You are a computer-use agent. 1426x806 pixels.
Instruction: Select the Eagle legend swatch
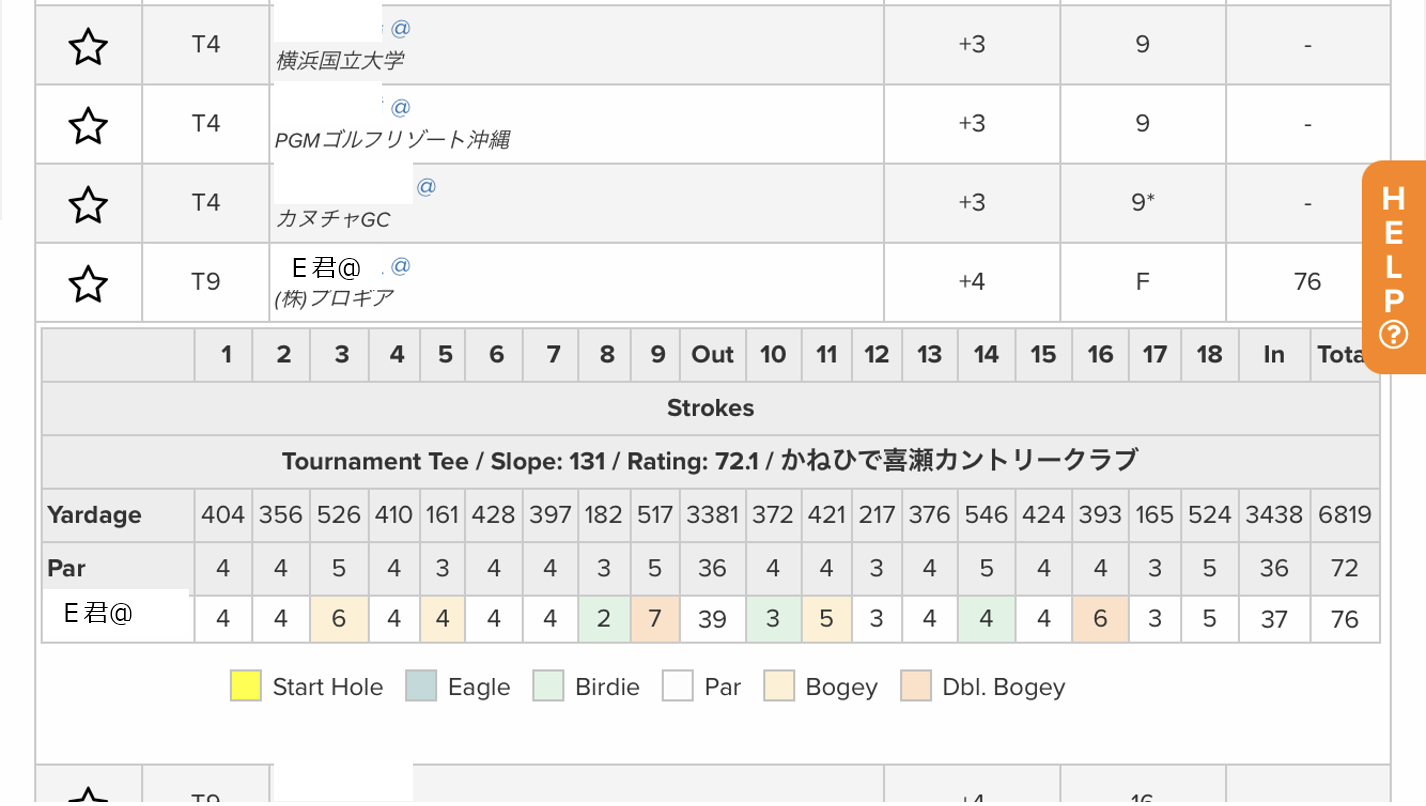point(421,686)
